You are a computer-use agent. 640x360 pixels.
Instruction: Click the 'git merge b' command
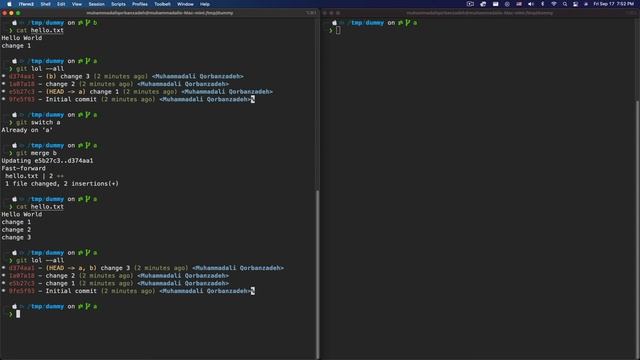click(36, 153)
